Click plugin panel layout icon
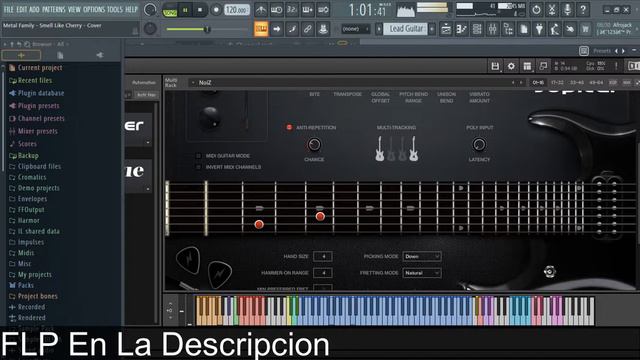Screen dimensions: 640x360 click(527, 66)
